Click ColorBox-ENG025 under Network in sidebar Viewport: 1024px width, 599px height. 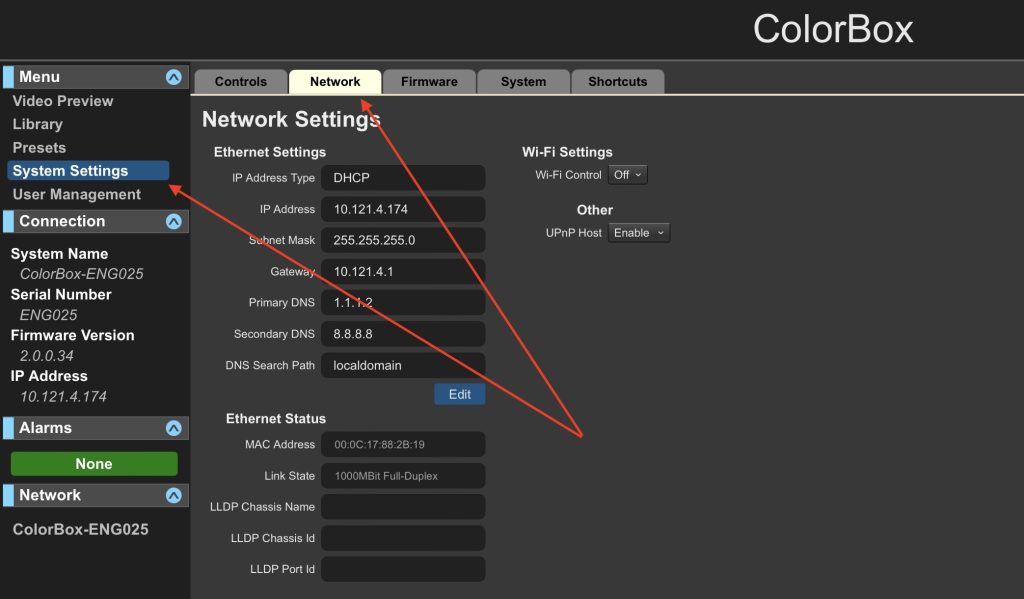(x=80, y=529)
